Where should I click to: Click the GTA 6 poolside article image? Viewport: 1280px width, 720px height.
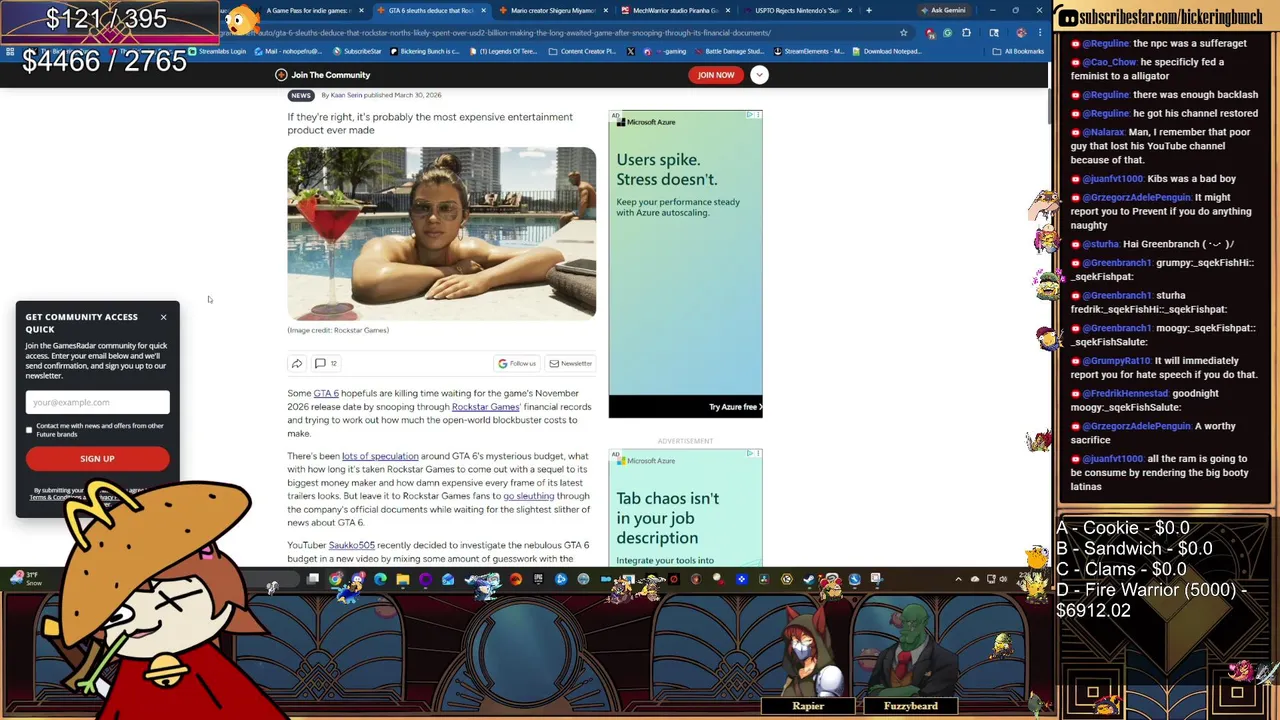click(x=441, y=234)
